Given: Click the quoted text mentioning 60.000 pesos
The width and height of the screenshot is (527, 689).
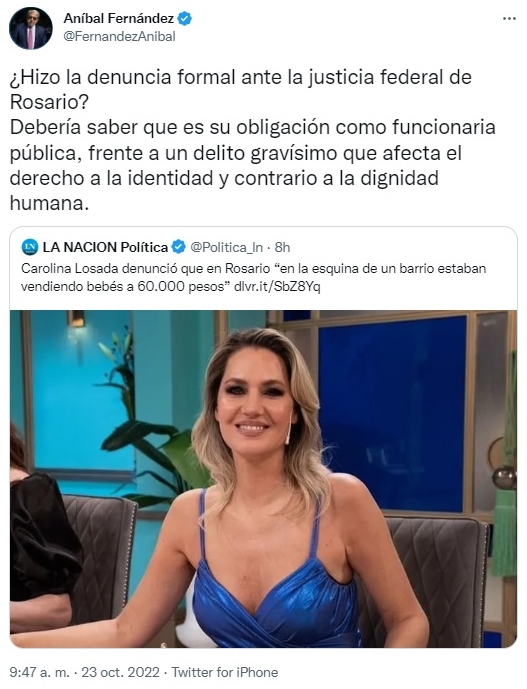Looking at the screenshot, I should [x=126, y=287].
